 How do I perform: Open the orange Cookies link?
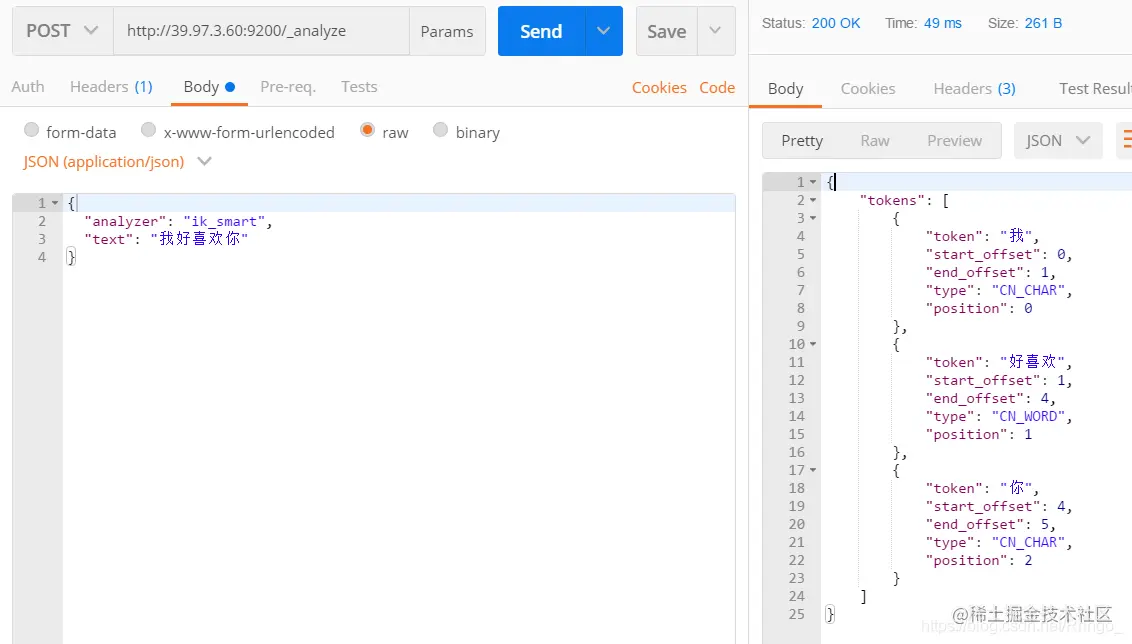(x=659, y=87)
